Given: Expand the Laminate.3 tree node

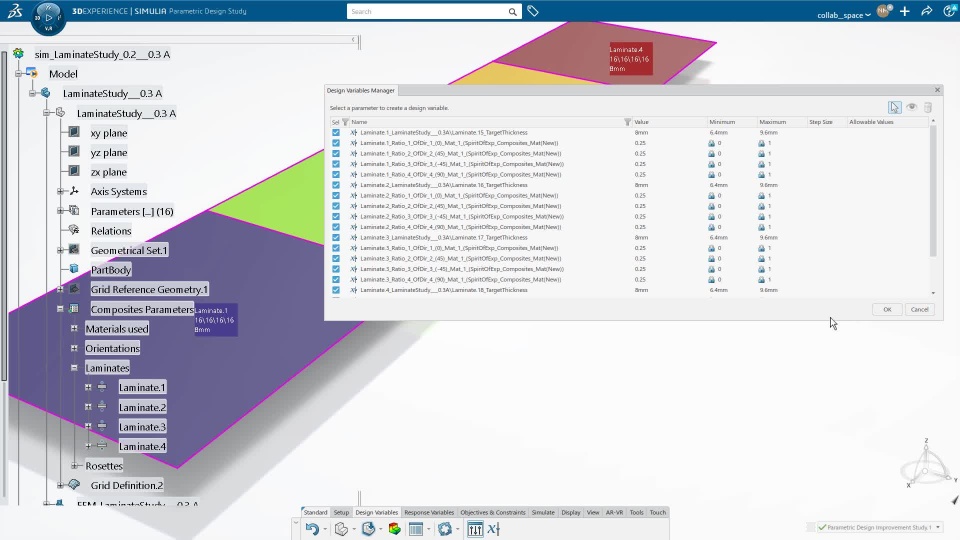Looking at the screenshot, I should tap(88, 426).
